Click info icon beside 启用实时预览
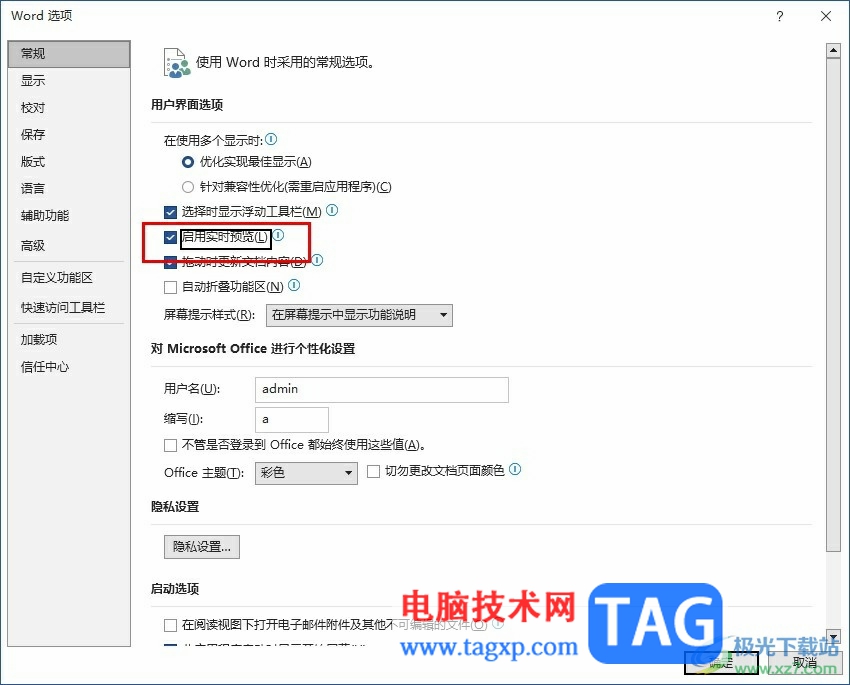850x685 pixels. pyautogui.click(x=278, y=235)
